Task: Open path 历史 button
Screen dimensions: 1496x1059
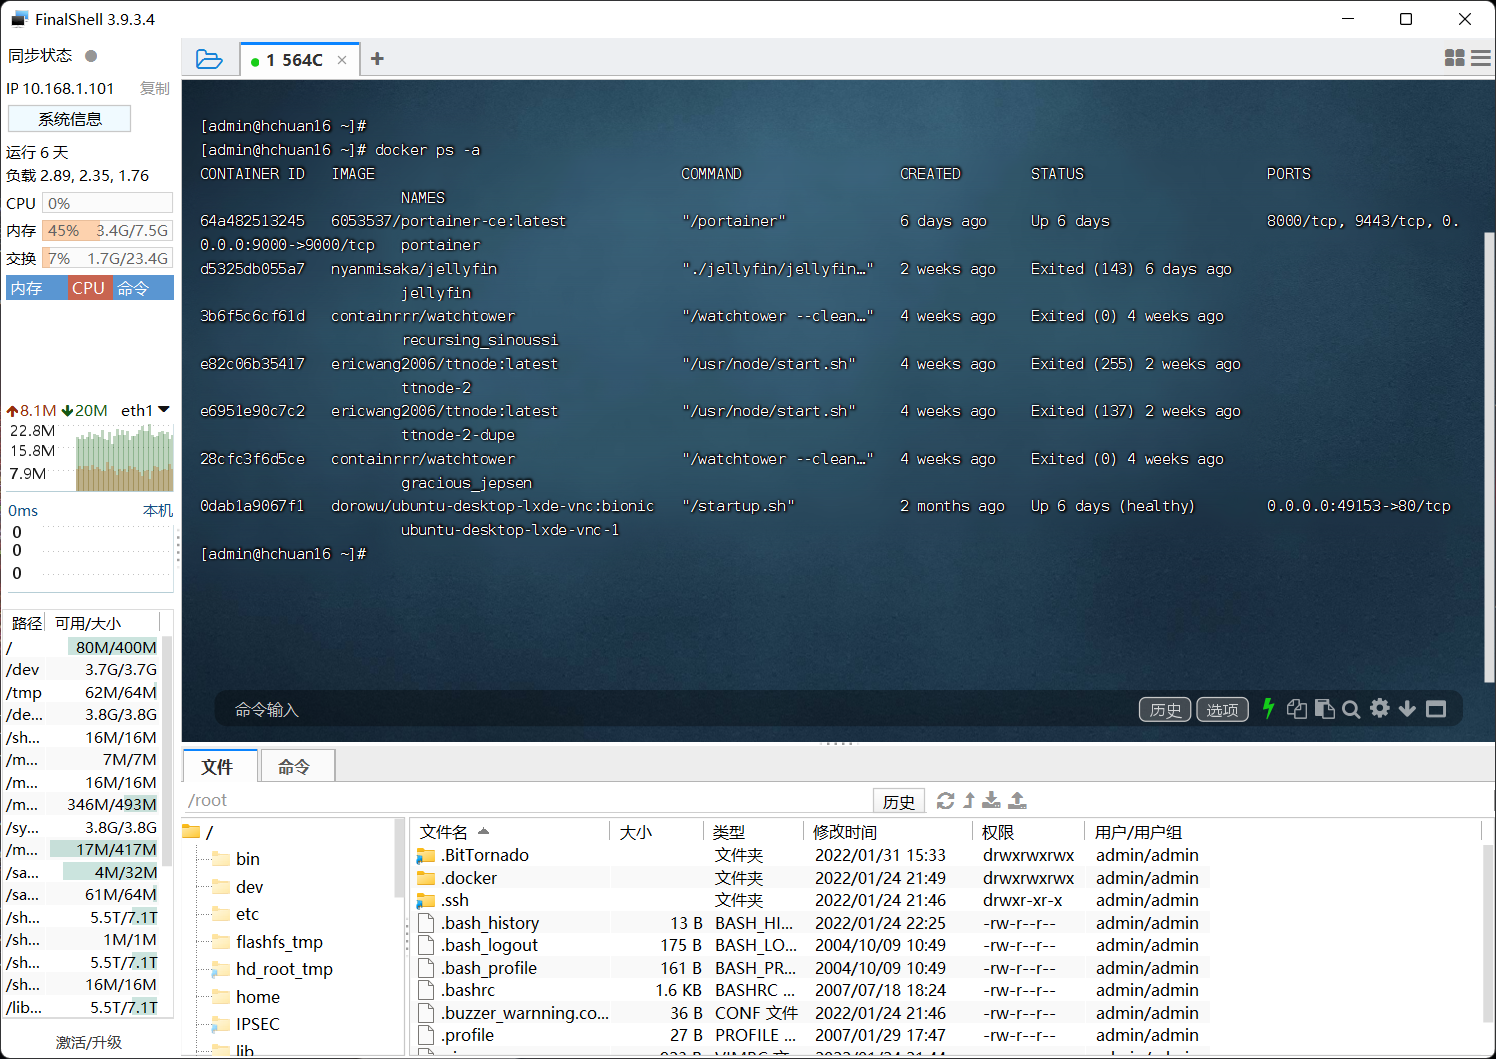Action: tap(899, 801)
